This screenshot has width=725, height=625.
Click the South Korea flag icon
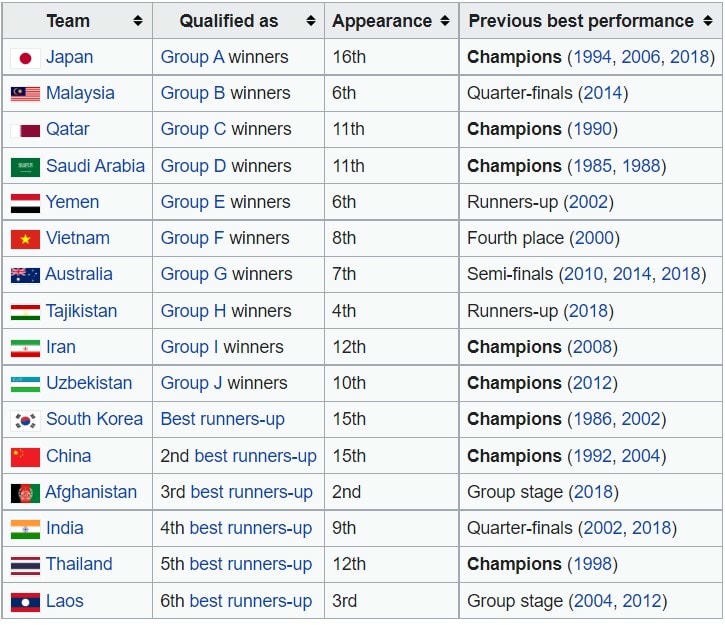(25, 420)
